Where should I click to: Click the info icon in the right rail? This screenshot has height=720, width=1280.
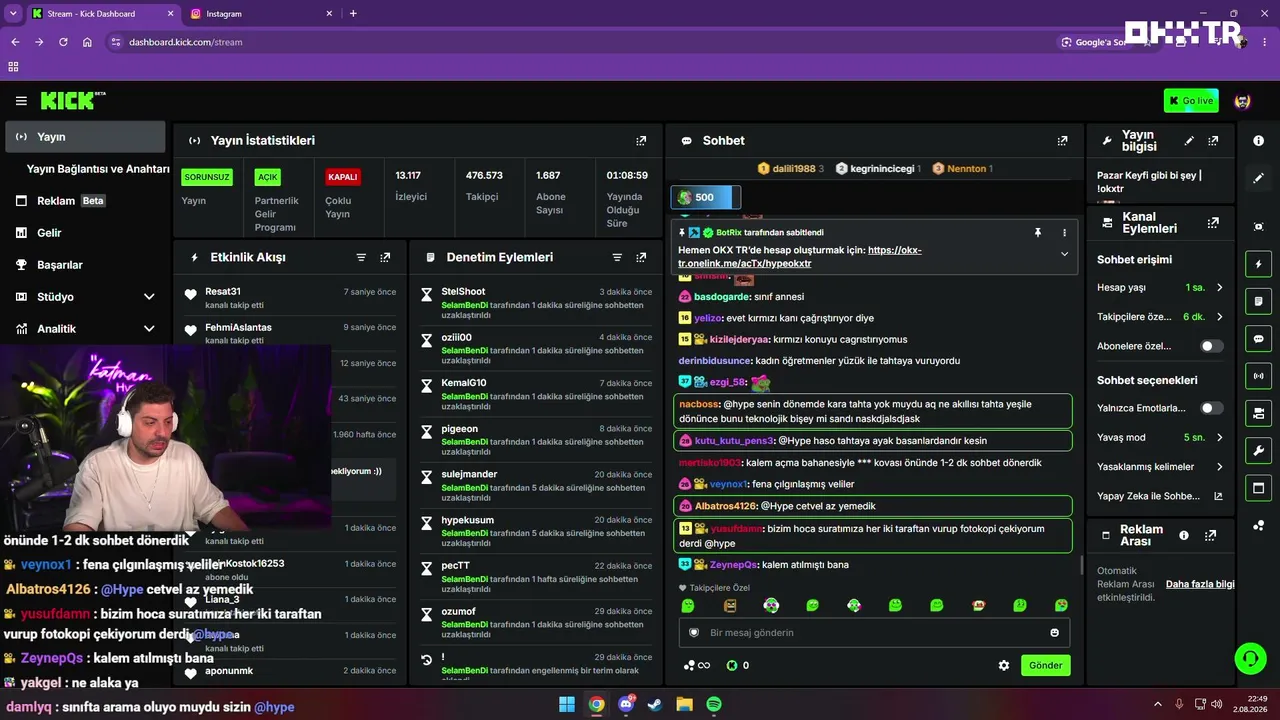[x=1258, y=141]
